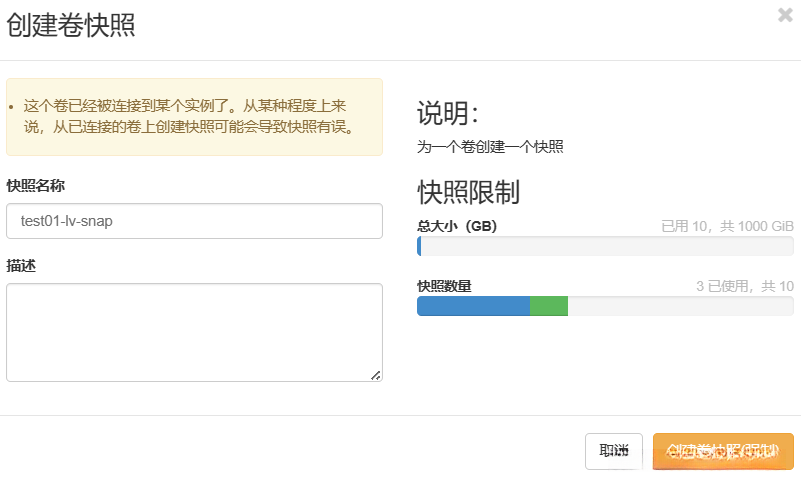Select the 描述 field label
The image size is (801, 480).
coord(22,265)
